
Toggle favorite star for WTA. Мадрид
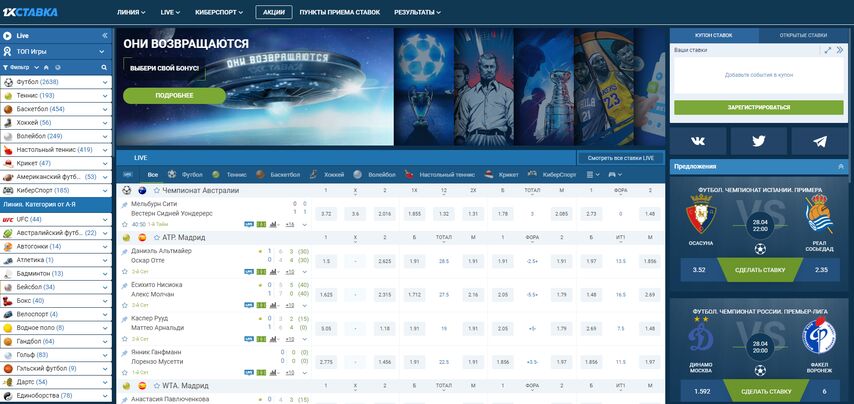(156, 385)
